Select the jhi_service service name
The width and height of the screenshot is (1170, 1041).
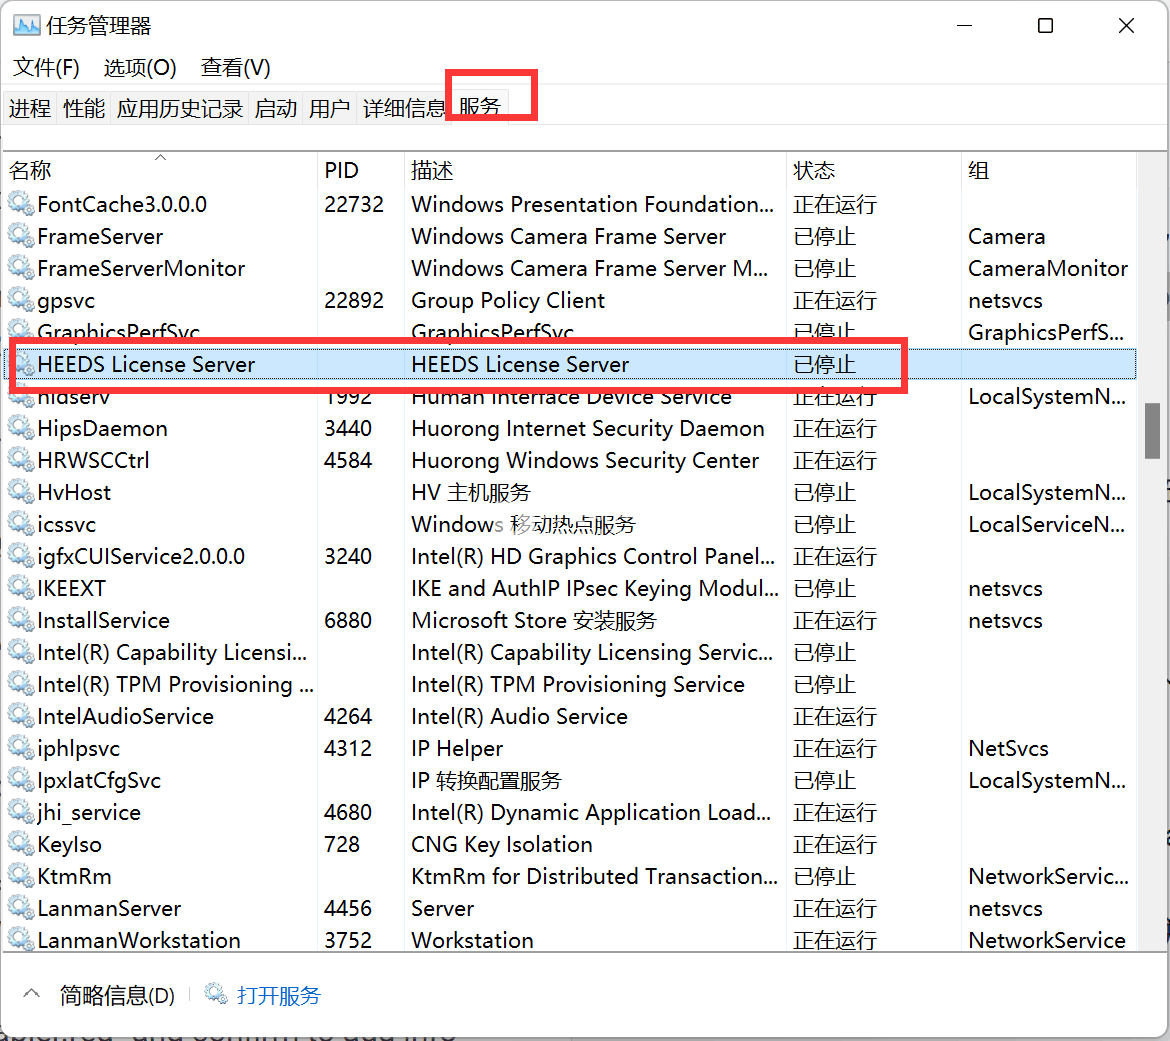point(89,812)
